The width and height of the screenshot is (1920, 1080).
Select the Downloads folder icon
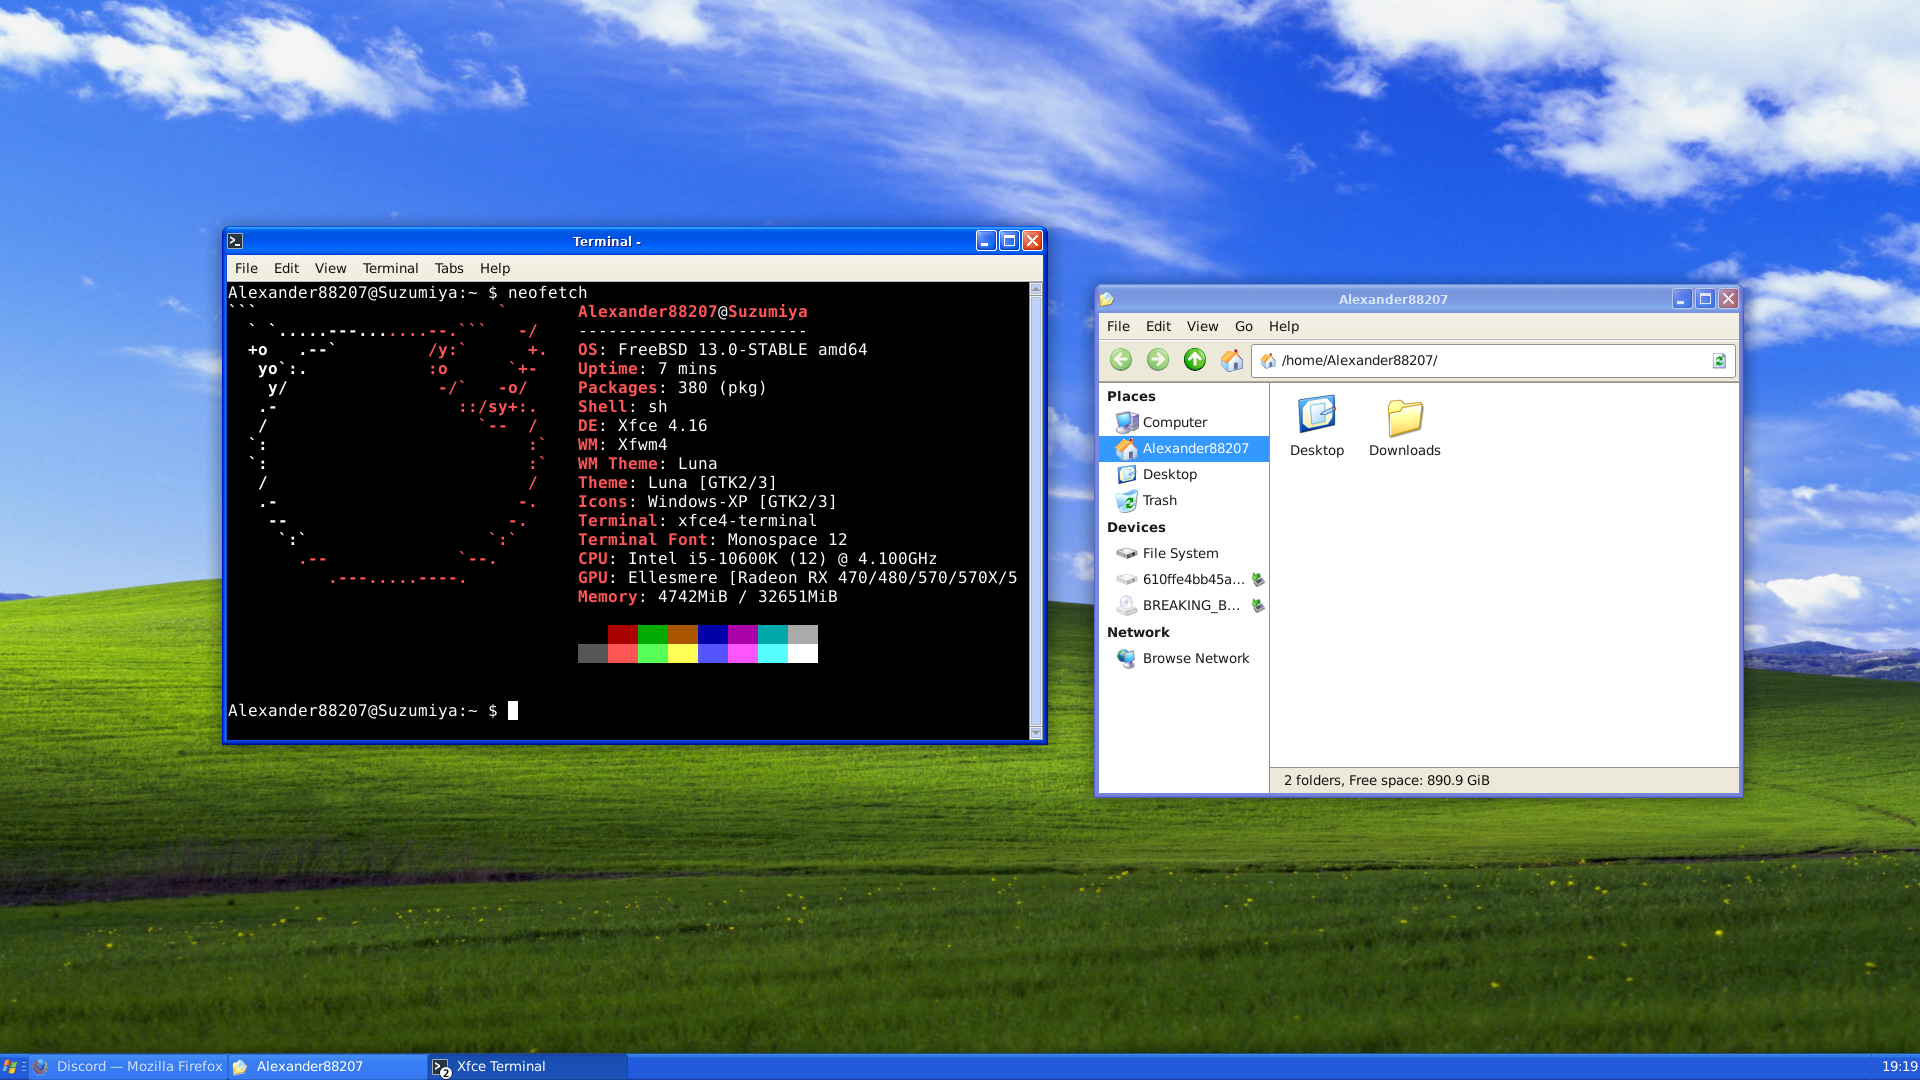[x=1404, y=415]
